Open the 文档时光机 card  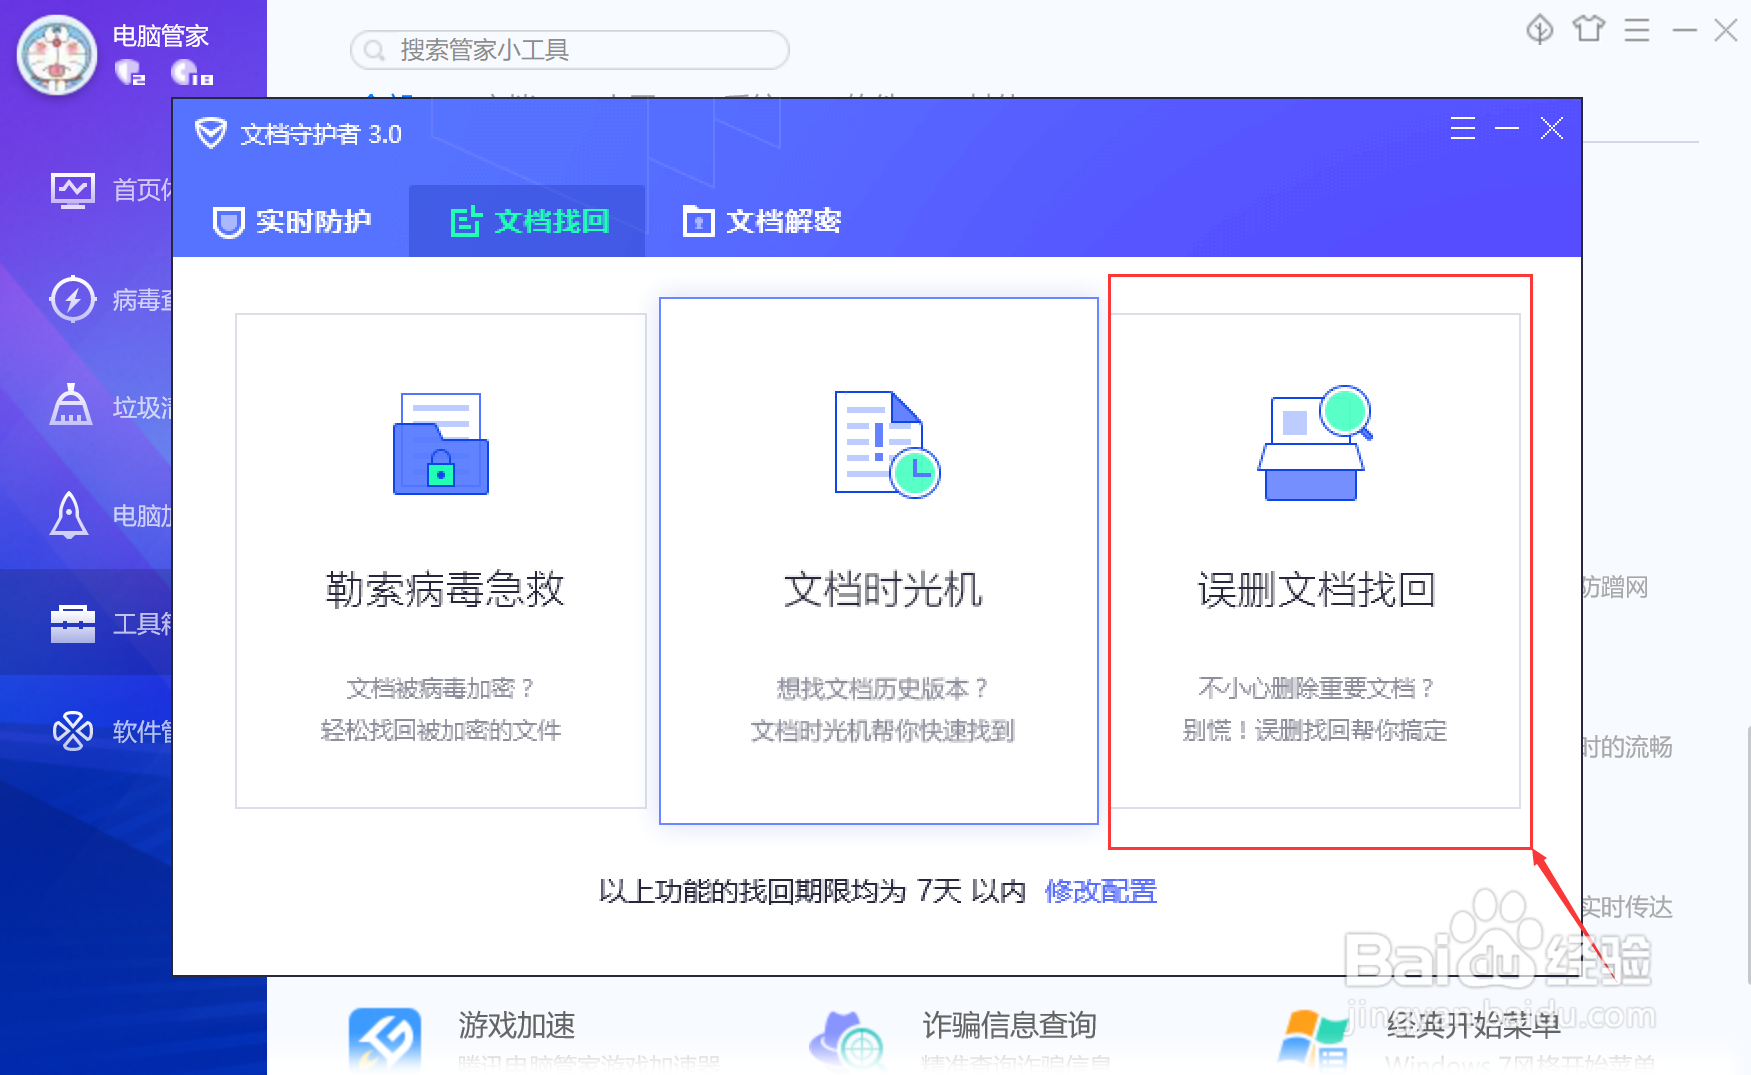(x=879, y=561)
